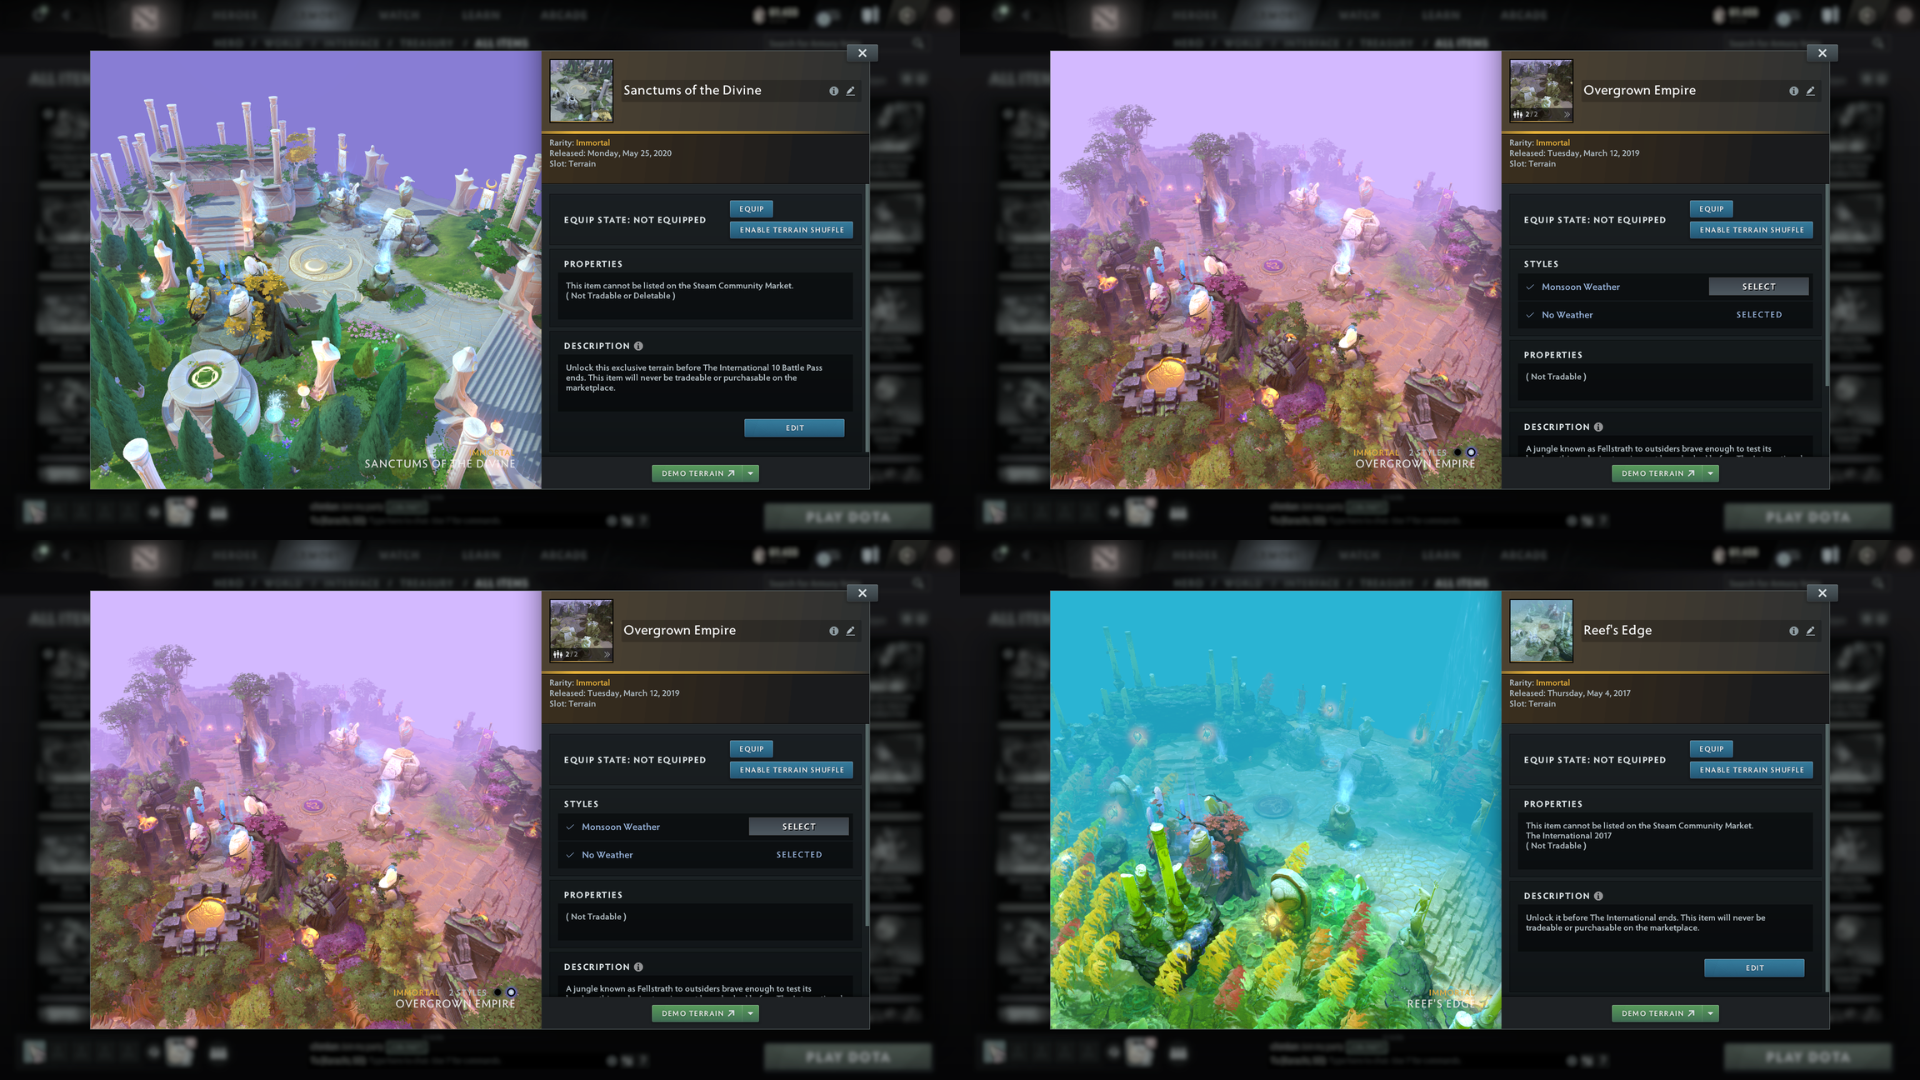Select Monsoon Weather style row in lower Overgrown dialog
The image size is (1920, 1080).
(x=707, y=827)
